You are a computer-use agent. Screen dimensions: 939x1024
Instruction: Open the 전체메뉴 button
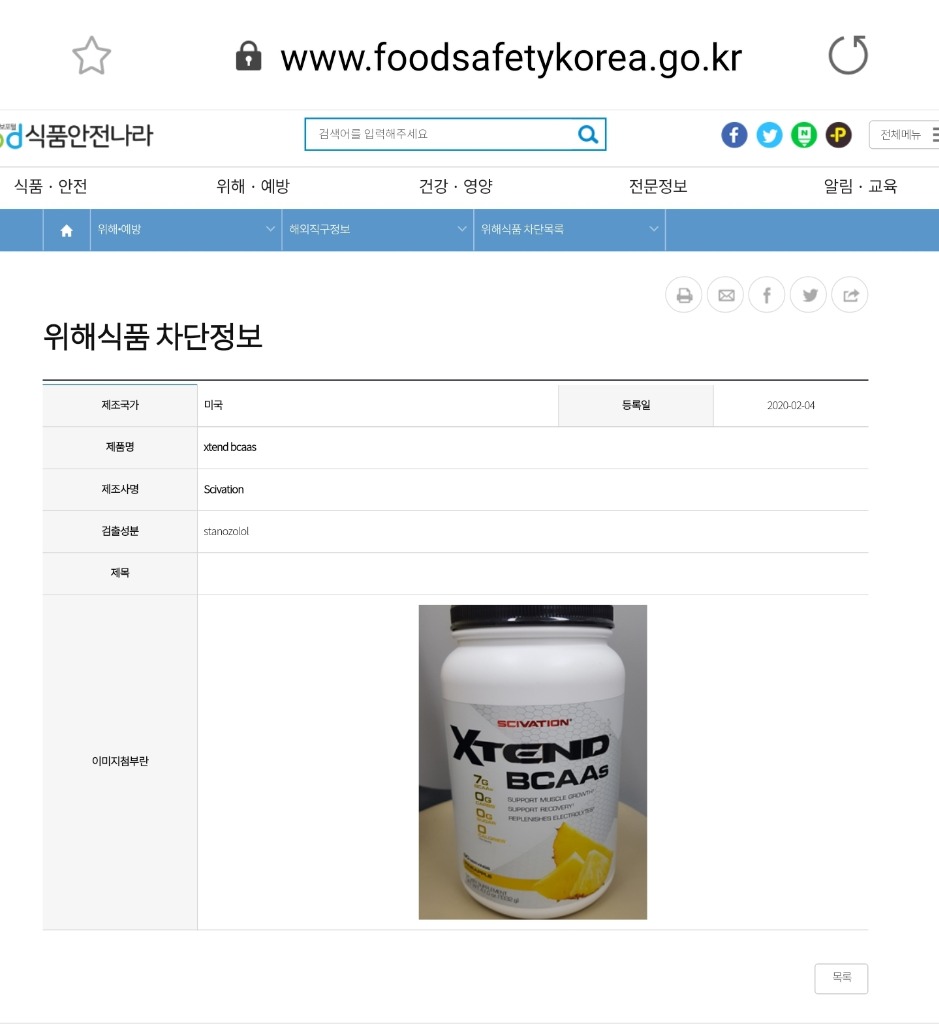click(904, 135)
